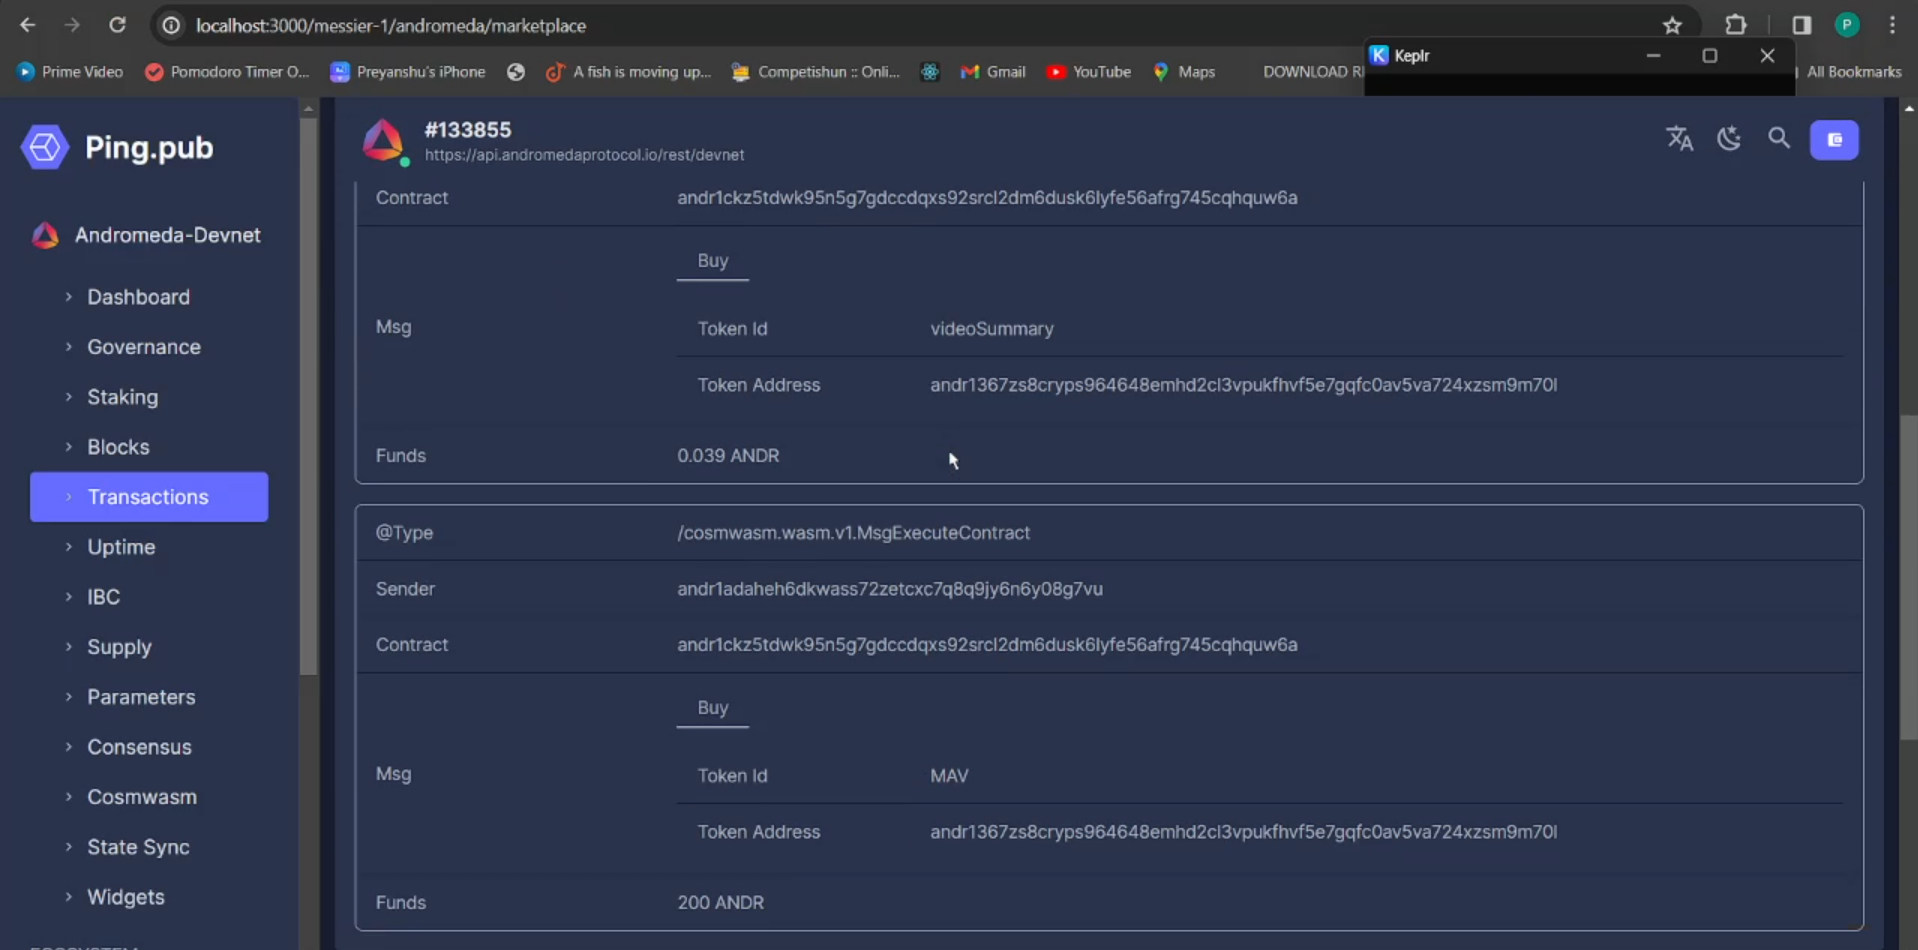
Task: Open the language translation icon
Action: pos(1680,139)
